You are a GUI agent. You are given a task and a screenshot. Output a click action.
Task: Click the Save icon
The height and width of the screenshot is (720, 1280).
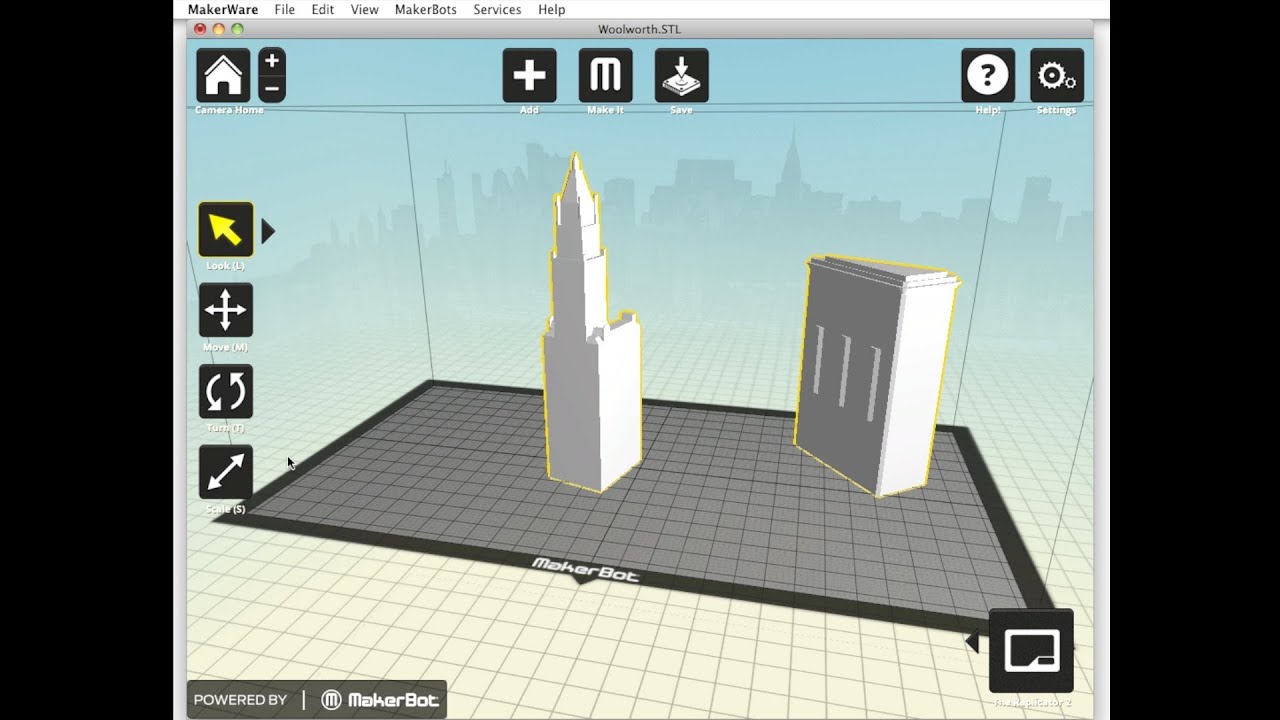[681, 75]
